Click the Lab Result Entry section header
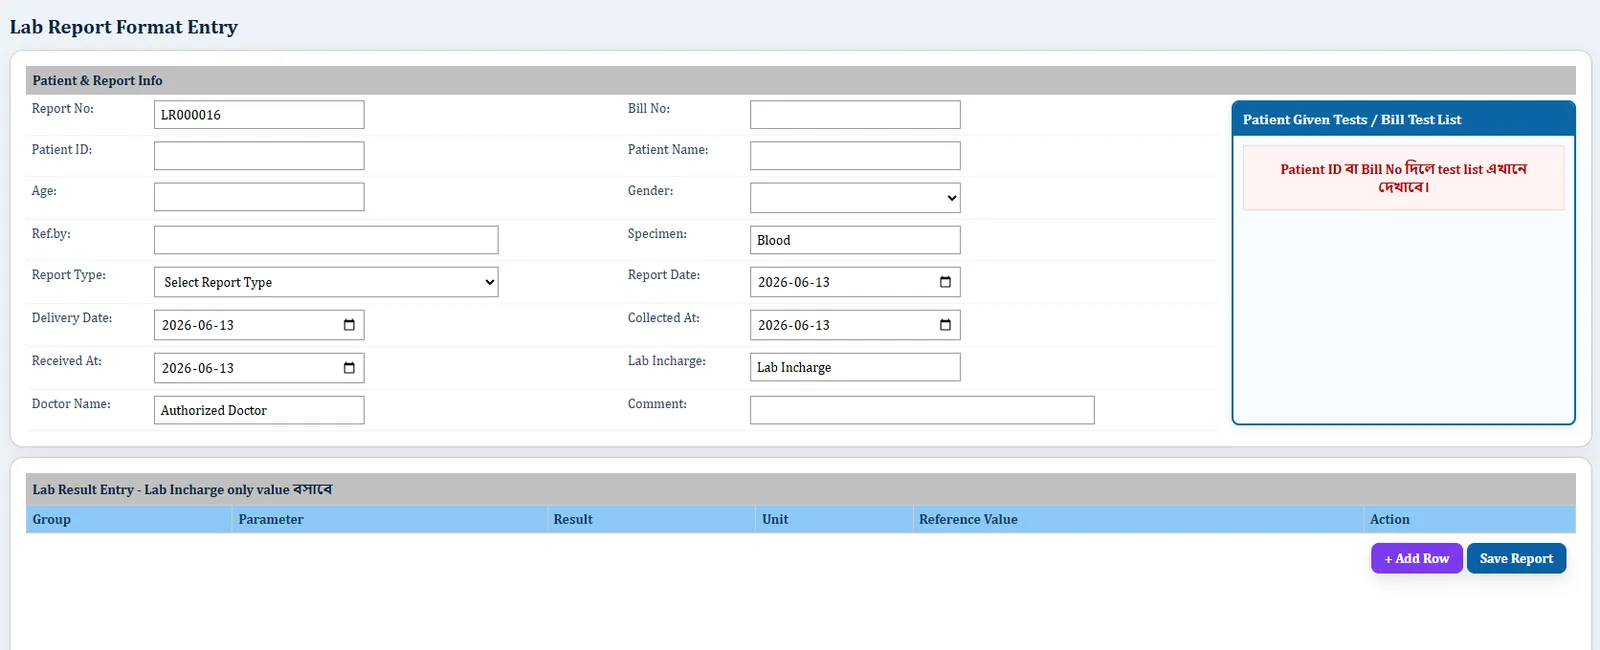1600x650 pixels. 801,489
